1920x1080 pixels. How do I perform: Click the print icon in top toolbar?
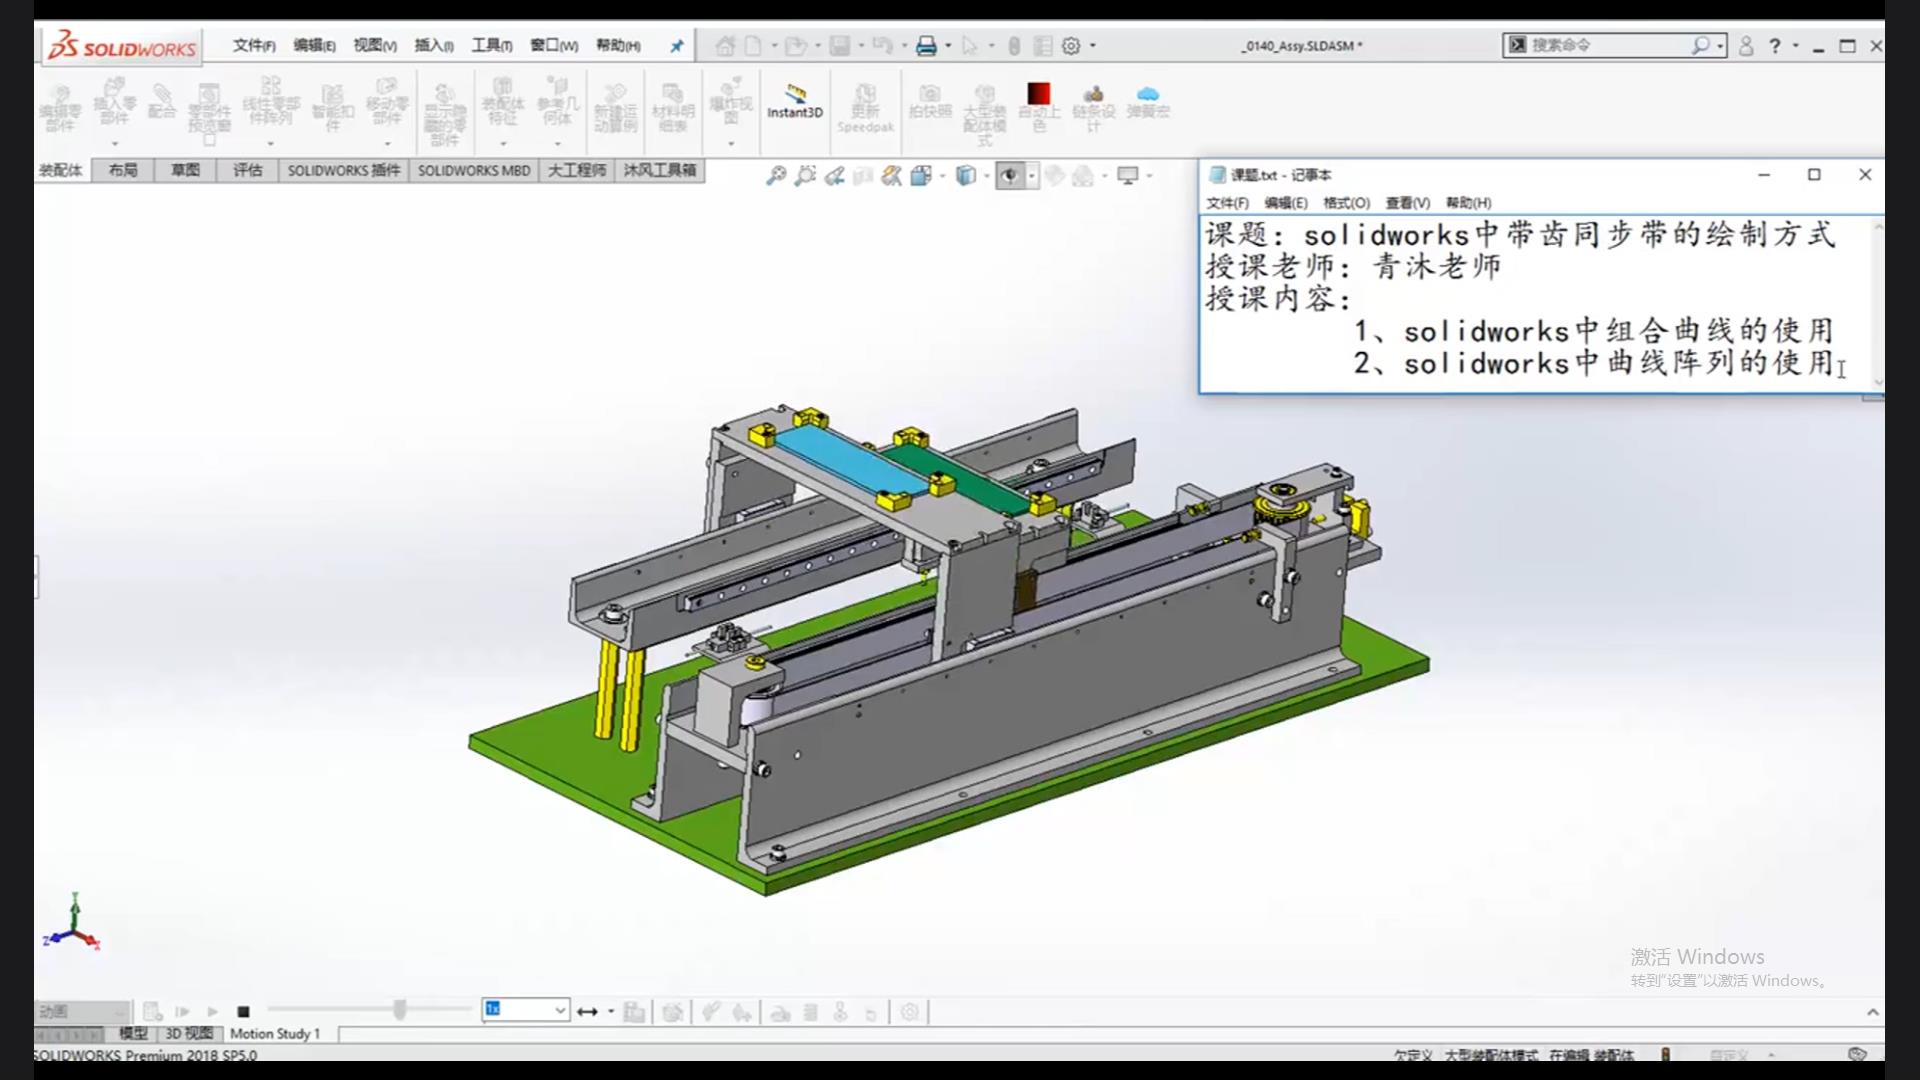pyautogui.click(x=926, y=46)
